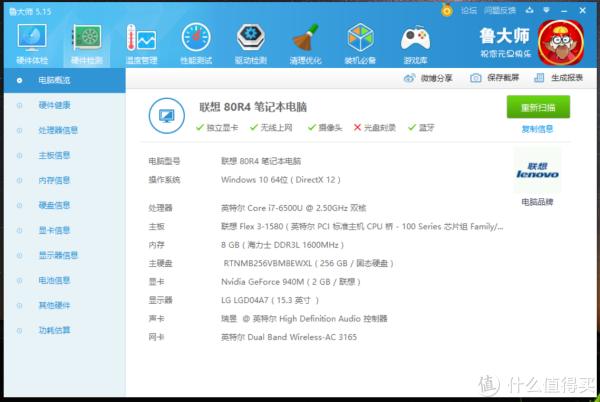600x402 pixels.
Task: Click the 独立显卡 checkmark feature
Action: point(217,128)
